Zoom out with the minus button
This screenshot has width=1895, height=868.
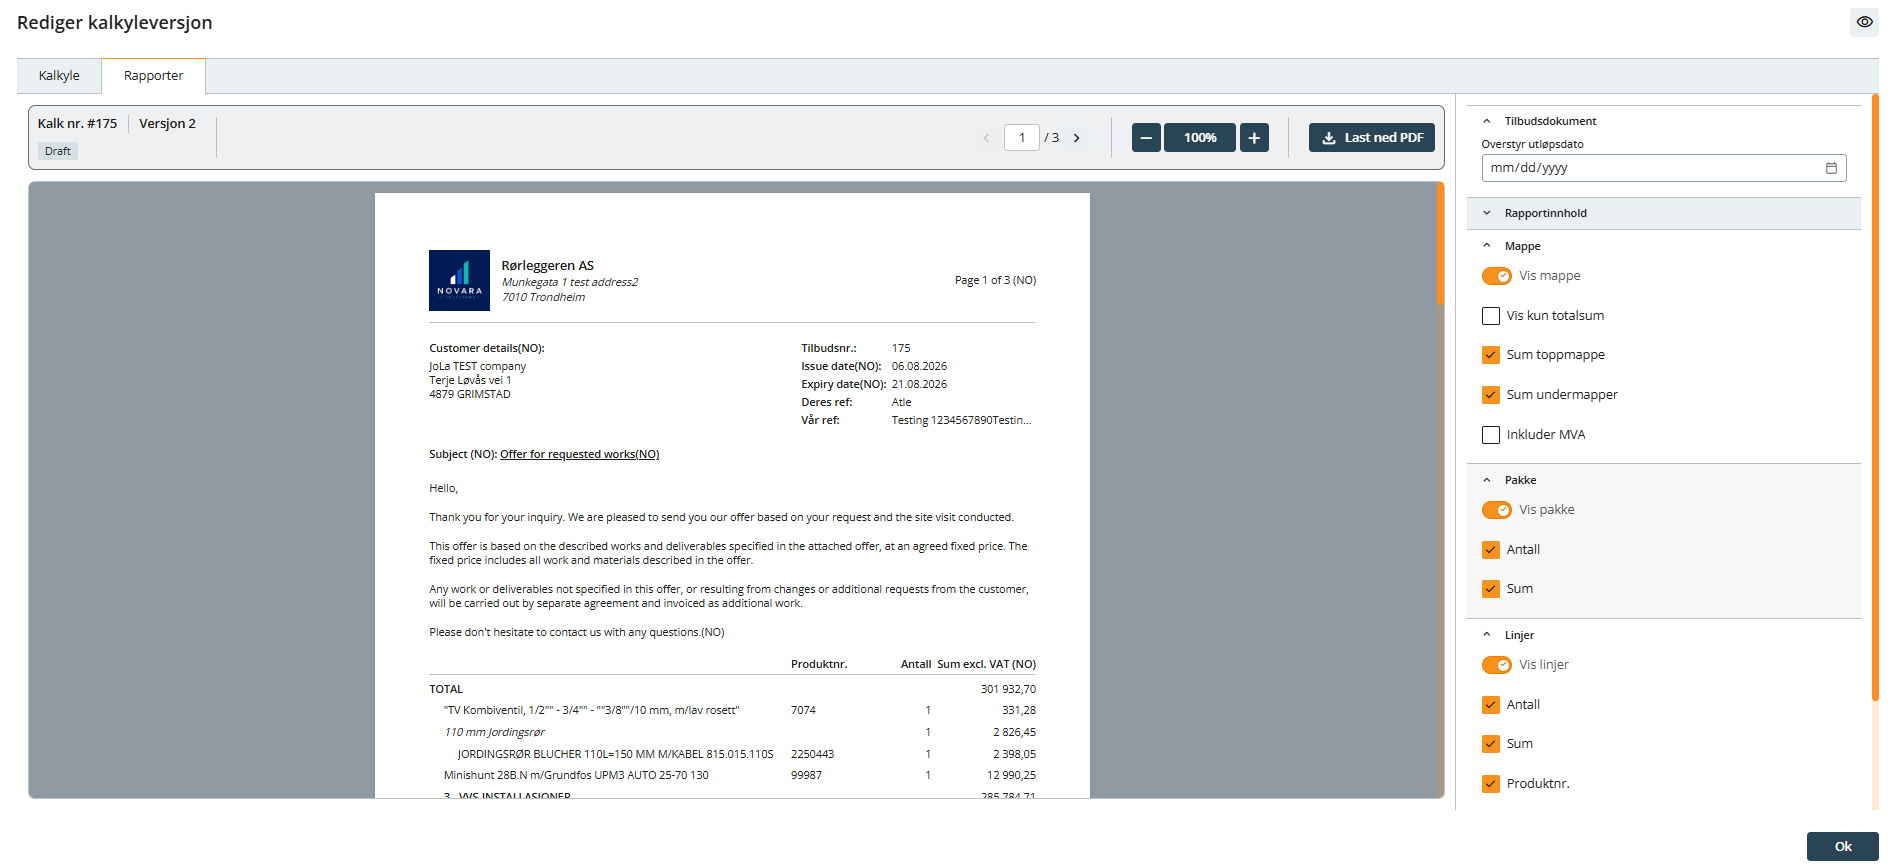tap(1146, 138)
